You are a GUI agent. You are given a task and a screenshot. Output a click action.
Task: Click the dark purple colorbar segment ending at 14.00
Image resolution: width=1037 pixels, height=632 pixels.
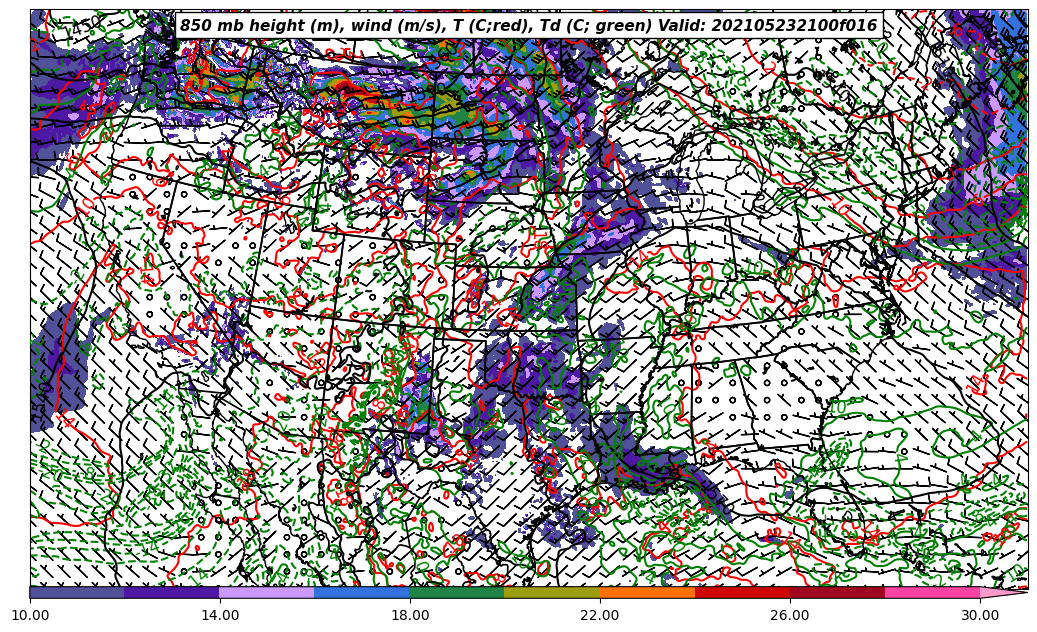(x=172, y=592)
